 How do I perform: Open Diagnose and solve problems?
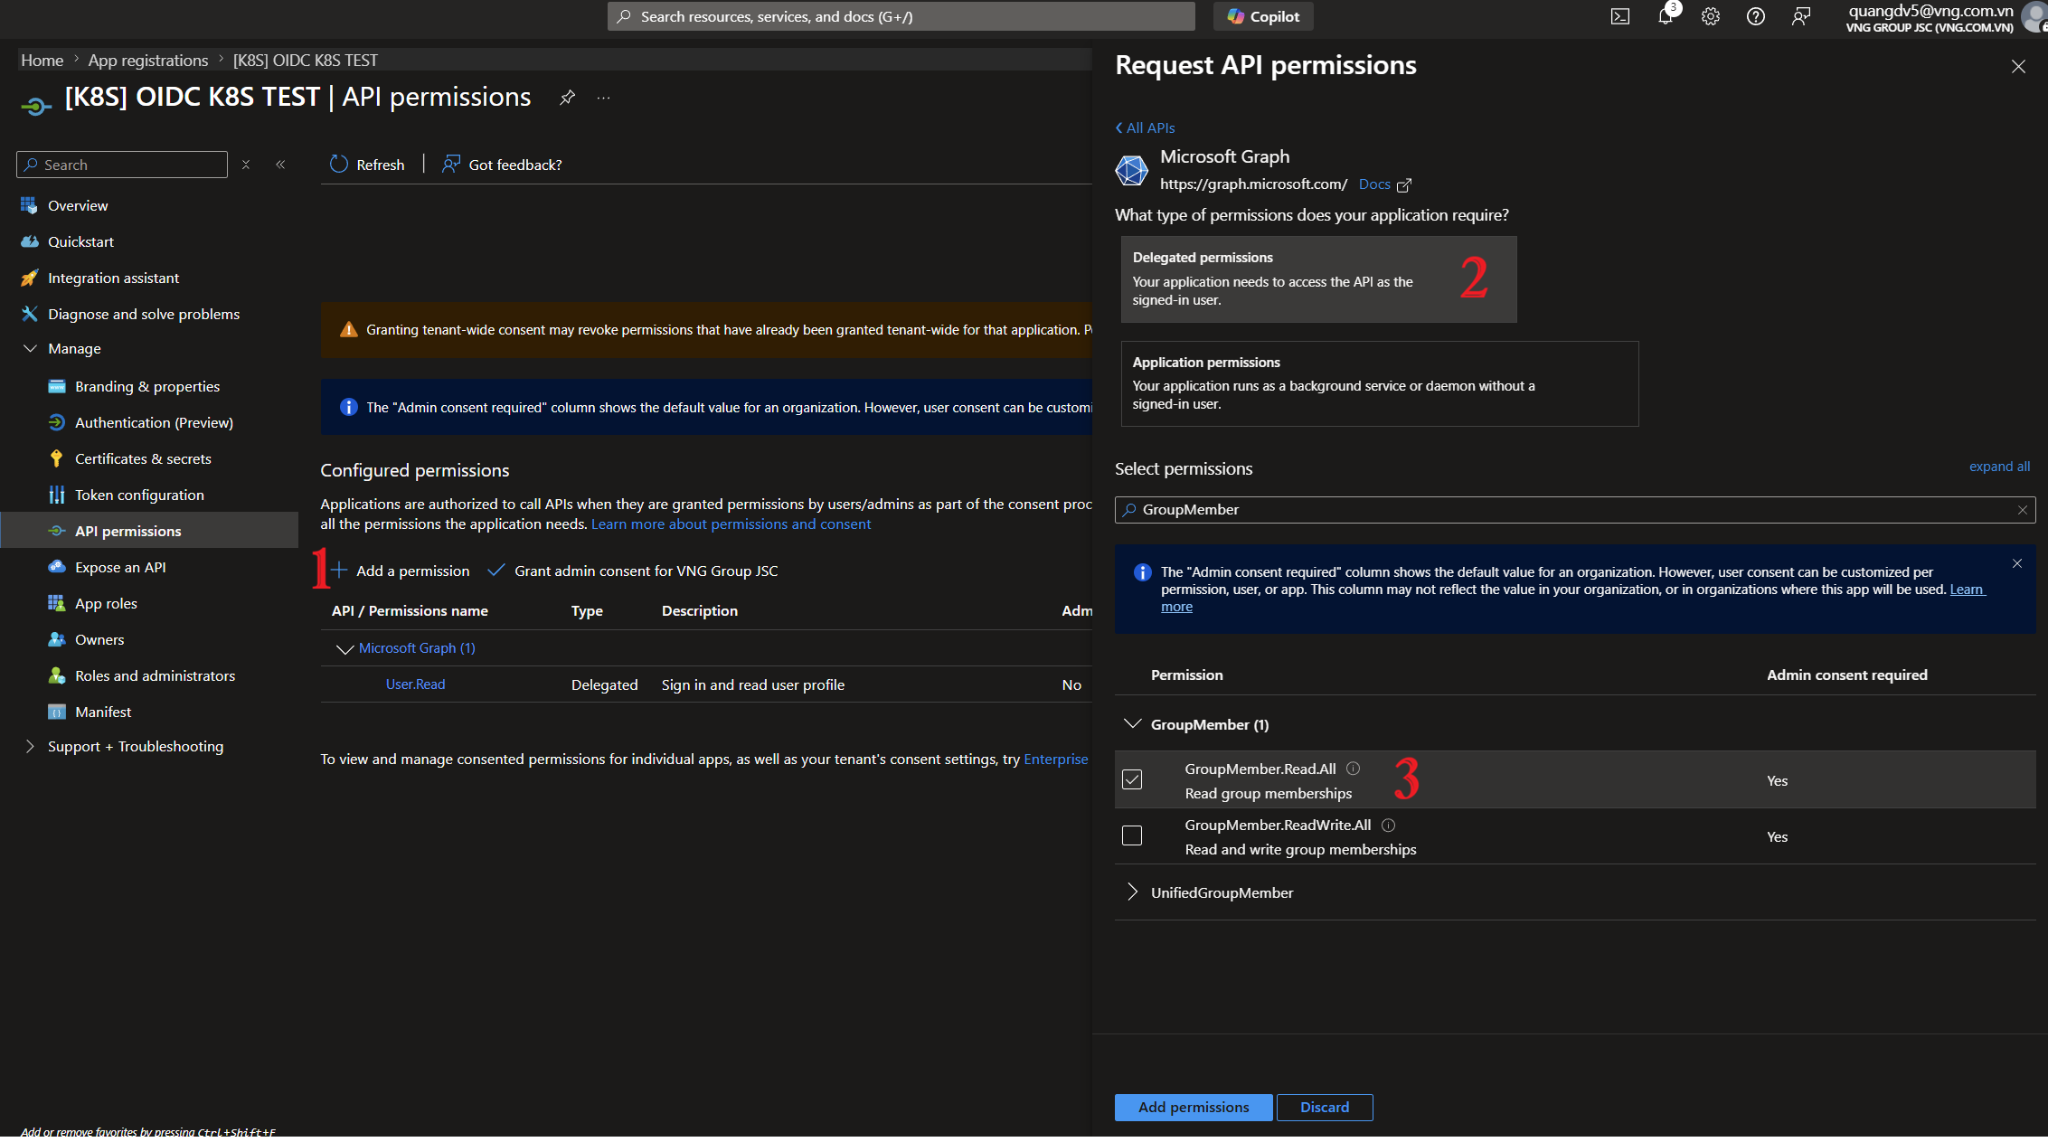pyautogui.click(x=143, y=313)
